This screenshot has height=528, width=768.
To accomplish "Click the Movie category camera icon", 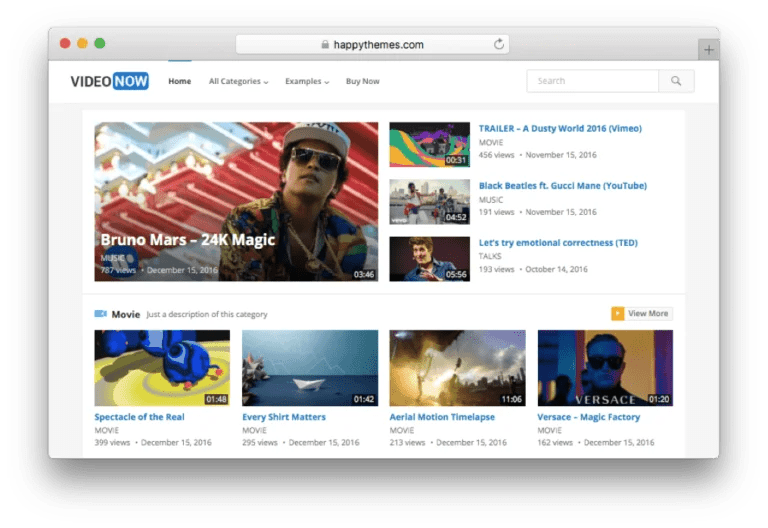I will coord(100,313).
